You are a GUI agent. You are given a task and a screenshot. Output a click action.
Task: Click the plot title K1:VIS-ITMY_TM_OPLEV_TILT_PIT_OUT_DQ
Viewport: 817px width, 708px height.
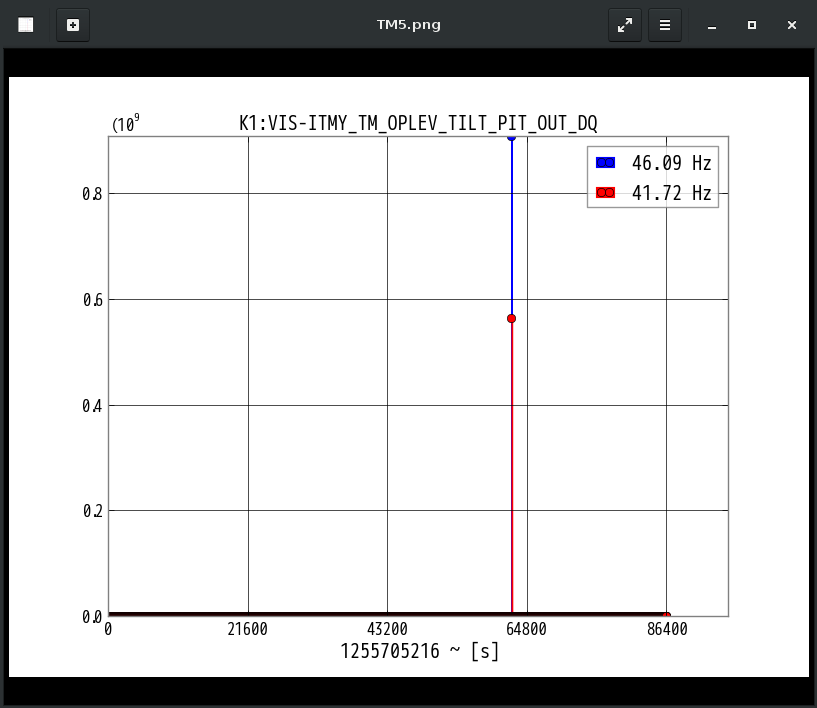pyautogui.click(x=418, y=123)
